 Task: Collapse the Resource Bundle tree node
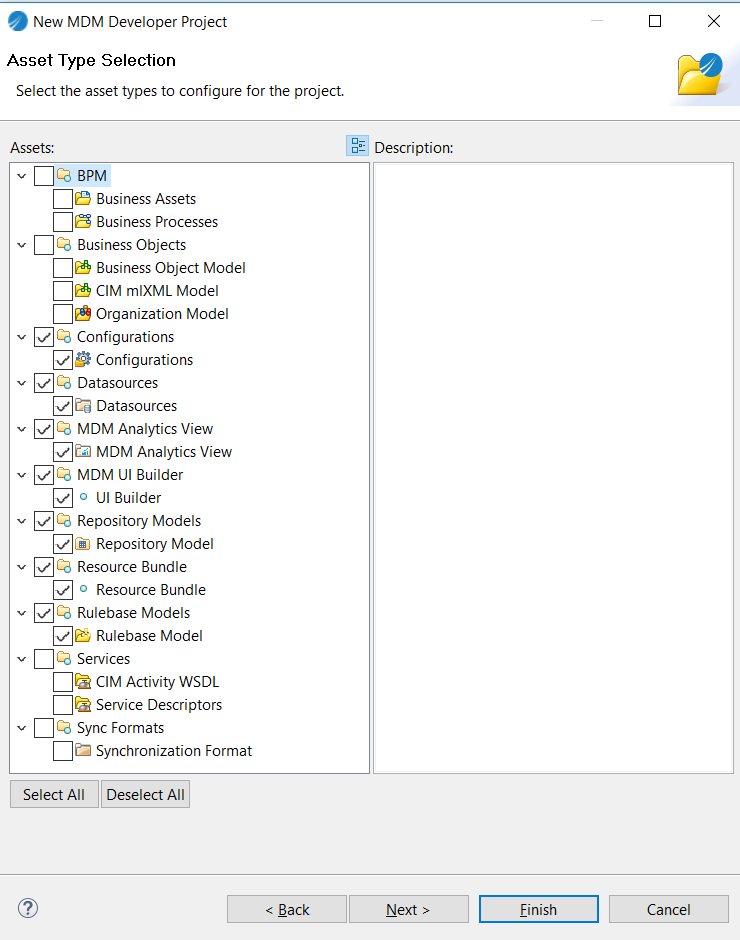(x=22, y=567)
